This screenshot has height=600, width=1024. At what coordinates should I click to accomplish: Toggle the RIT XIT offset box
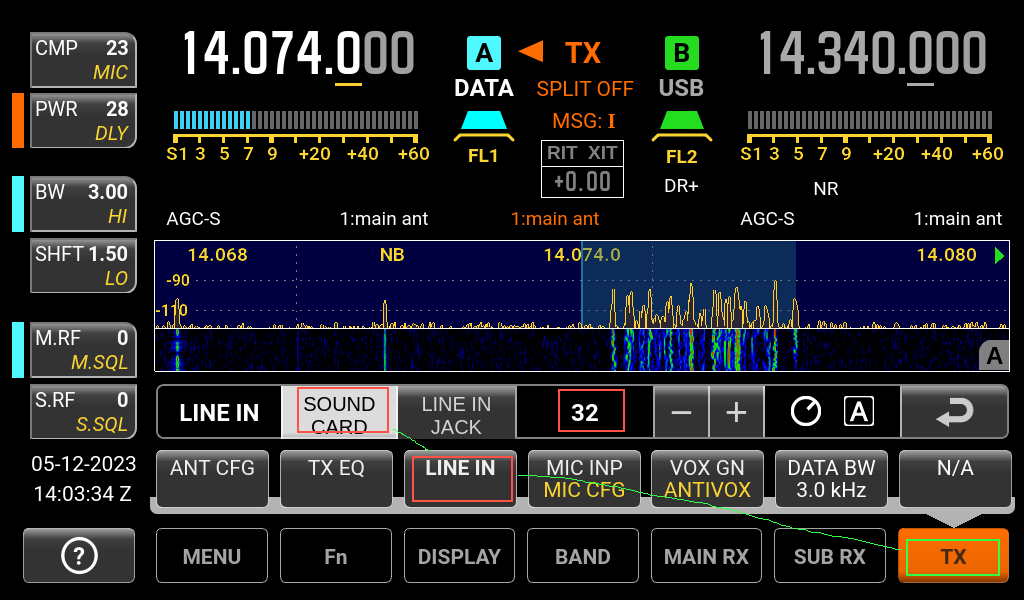pyautogui.click(x=583, y=168)
